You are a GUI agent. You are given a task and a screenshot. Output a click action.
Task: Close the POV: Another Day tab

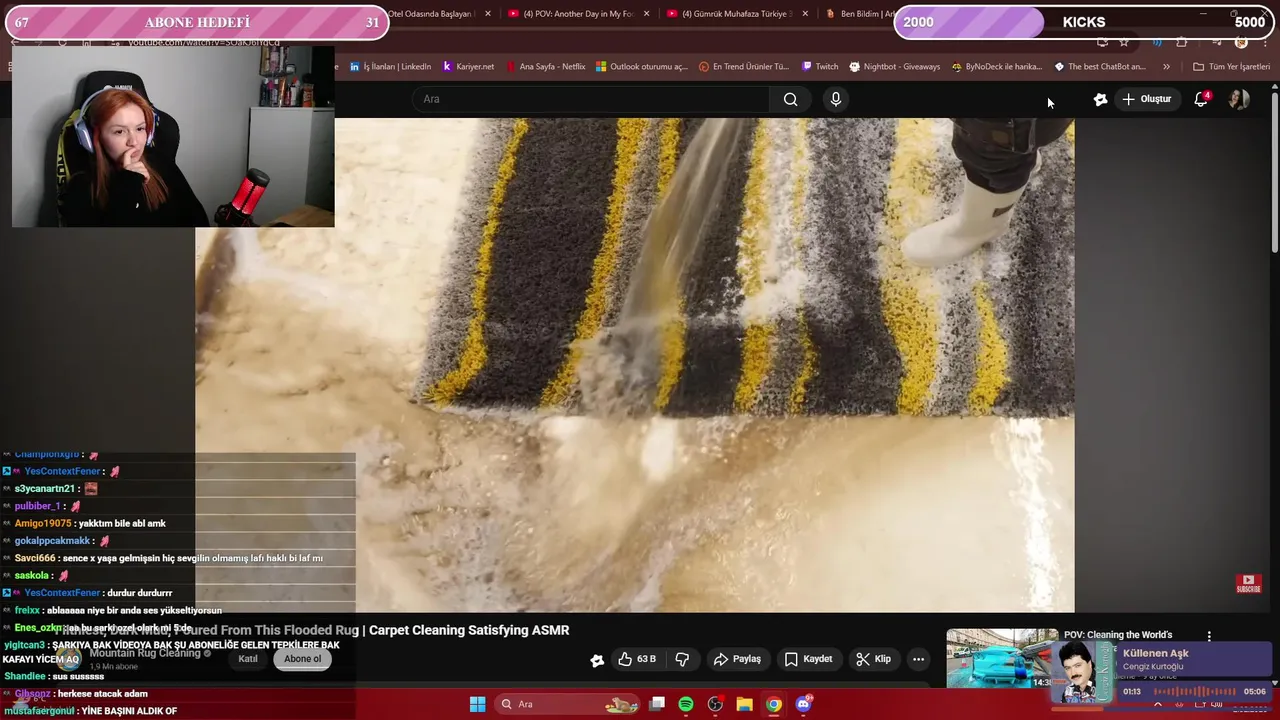click(647, 14)
